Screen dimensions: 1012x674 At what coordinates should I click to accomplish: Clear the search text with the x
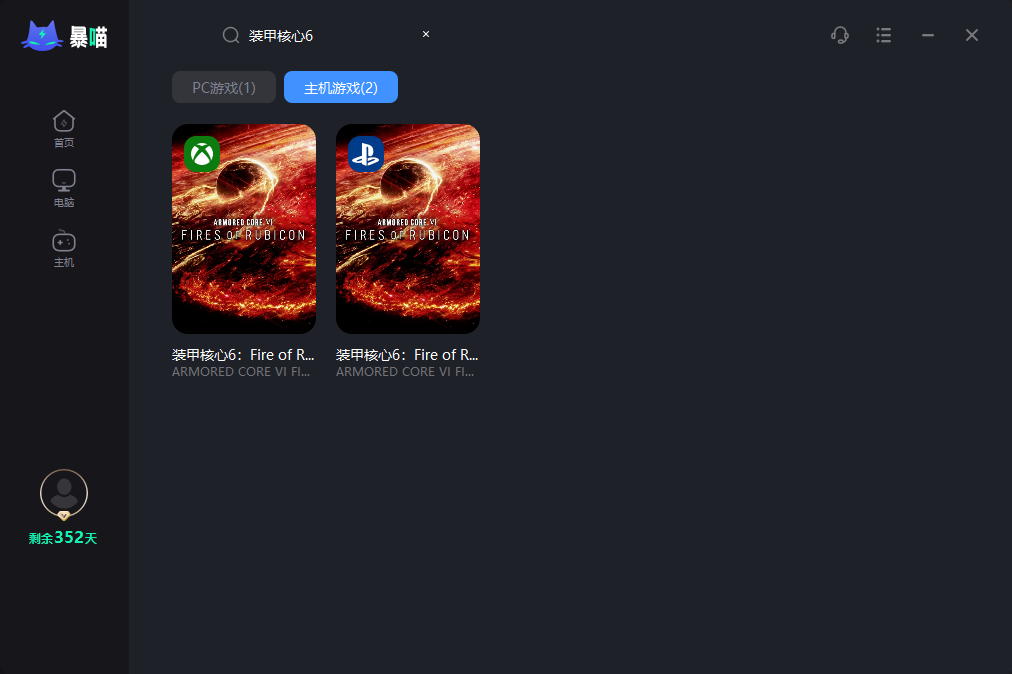[426, 34]
